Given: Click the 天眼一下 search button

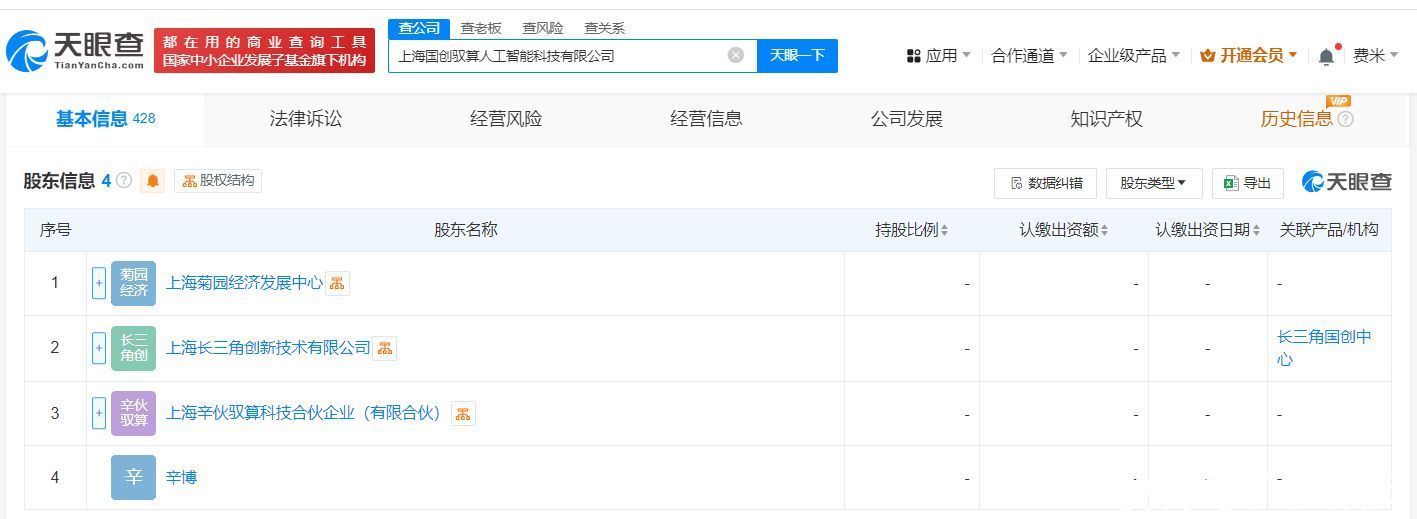Looking at the screenshot, I should click(x=797, y=56).
